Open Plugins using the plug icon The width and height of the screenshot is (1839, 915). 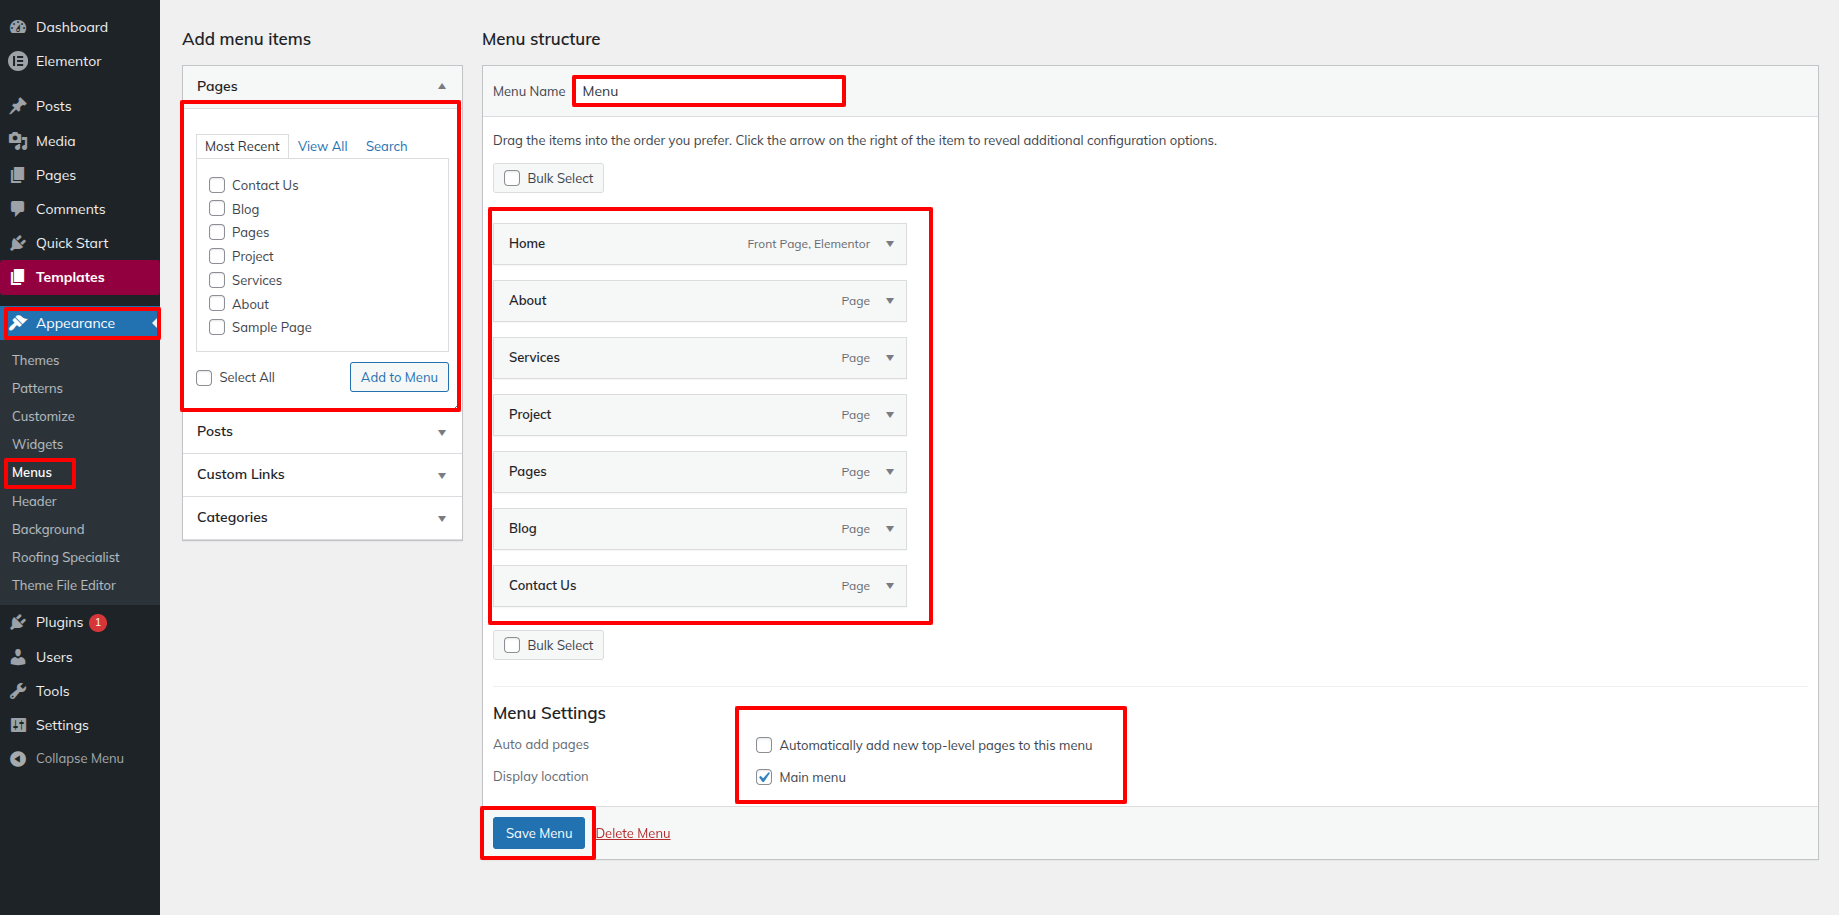(x=18, y=622)
